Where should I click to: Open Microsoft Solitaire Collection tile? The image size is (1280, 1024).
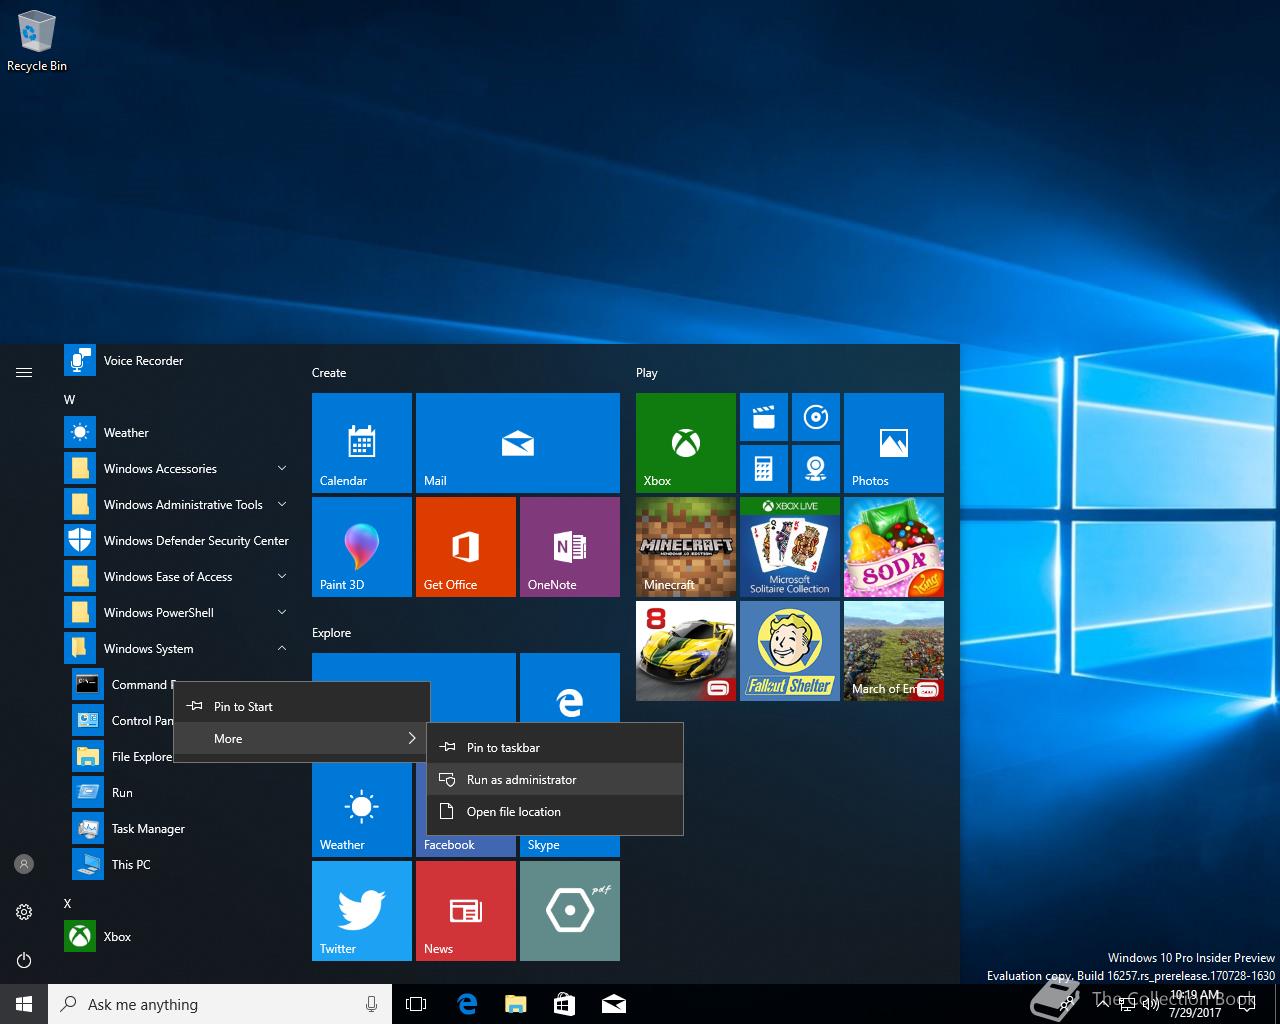click(790, 547)
